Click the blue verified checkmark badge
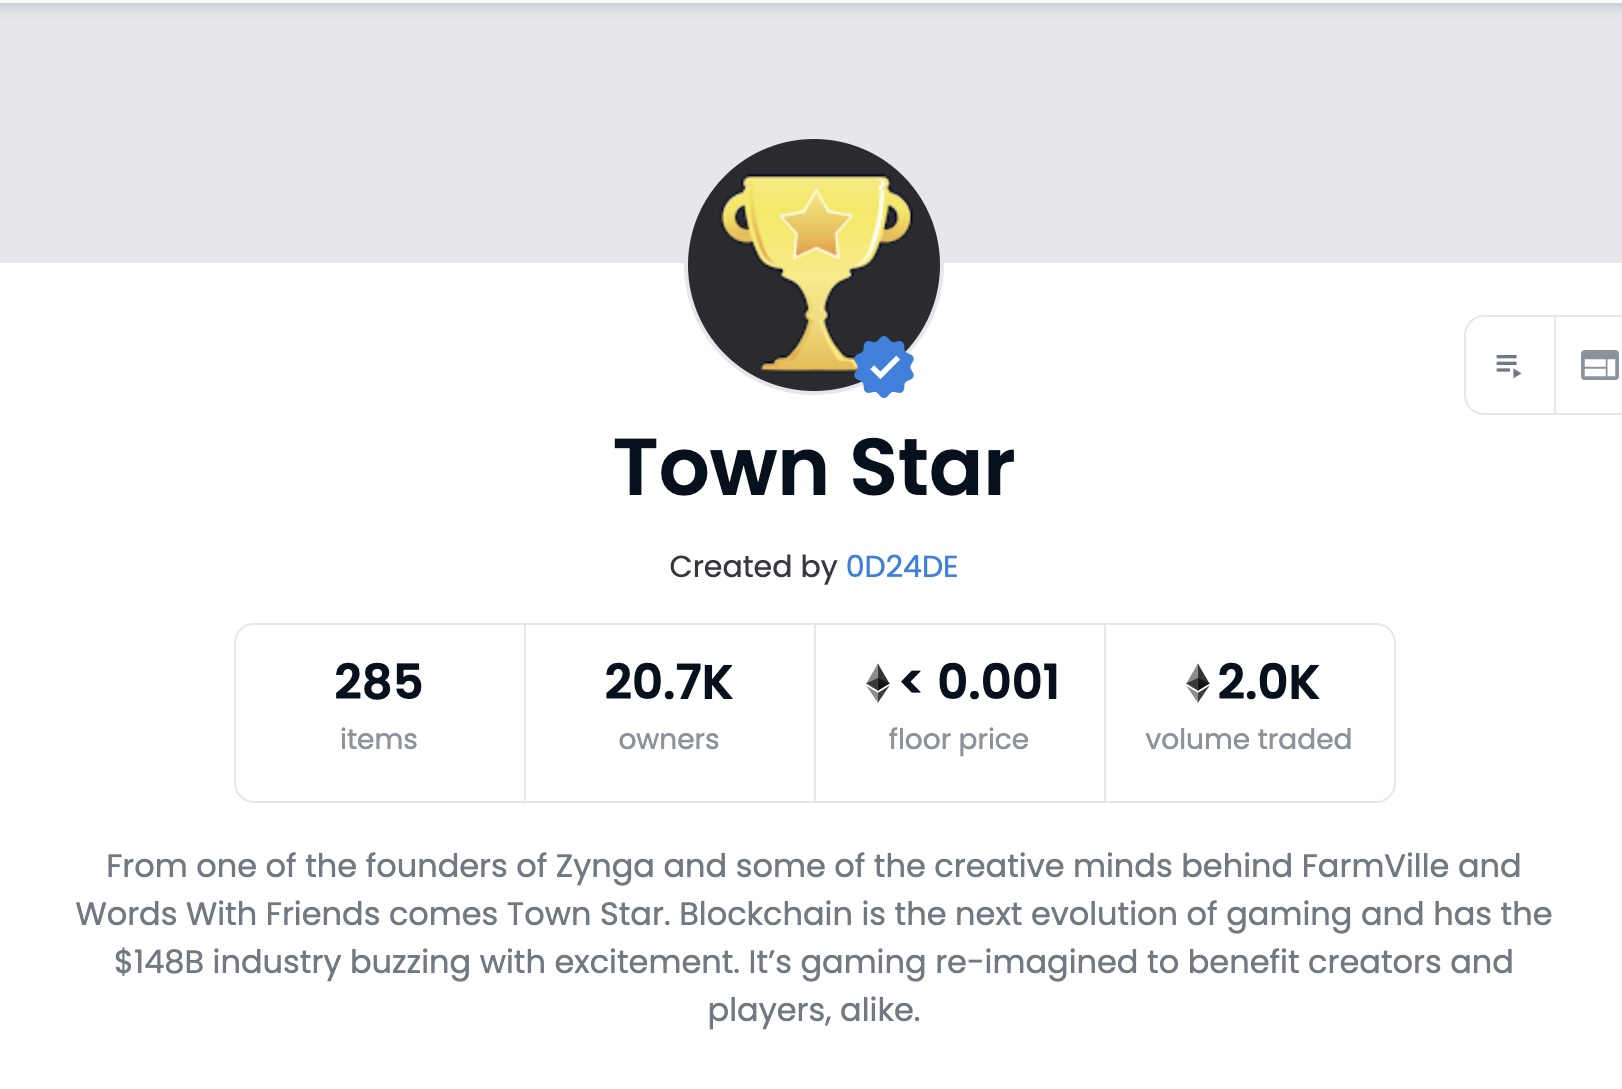Viewport: 1622px width, 1089px height. point(884,369)
